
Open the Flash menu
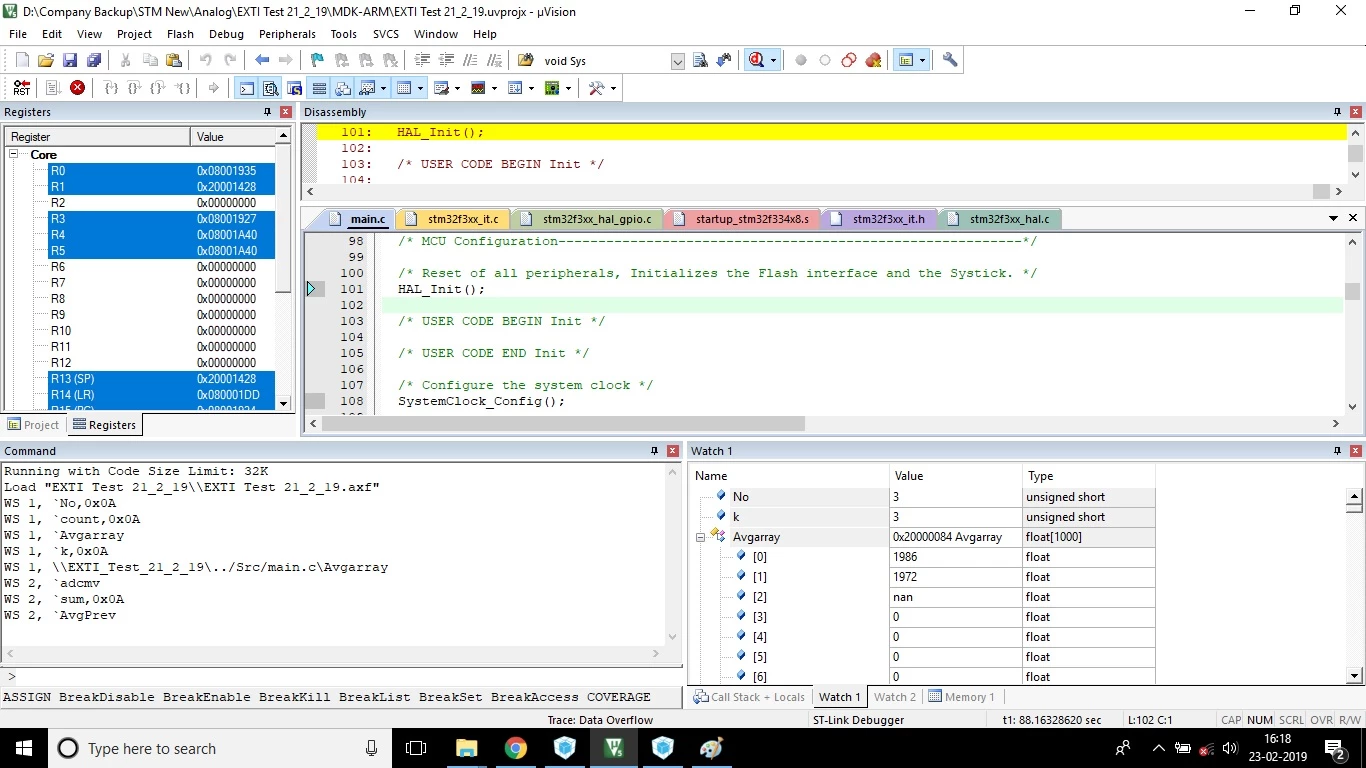180,34
